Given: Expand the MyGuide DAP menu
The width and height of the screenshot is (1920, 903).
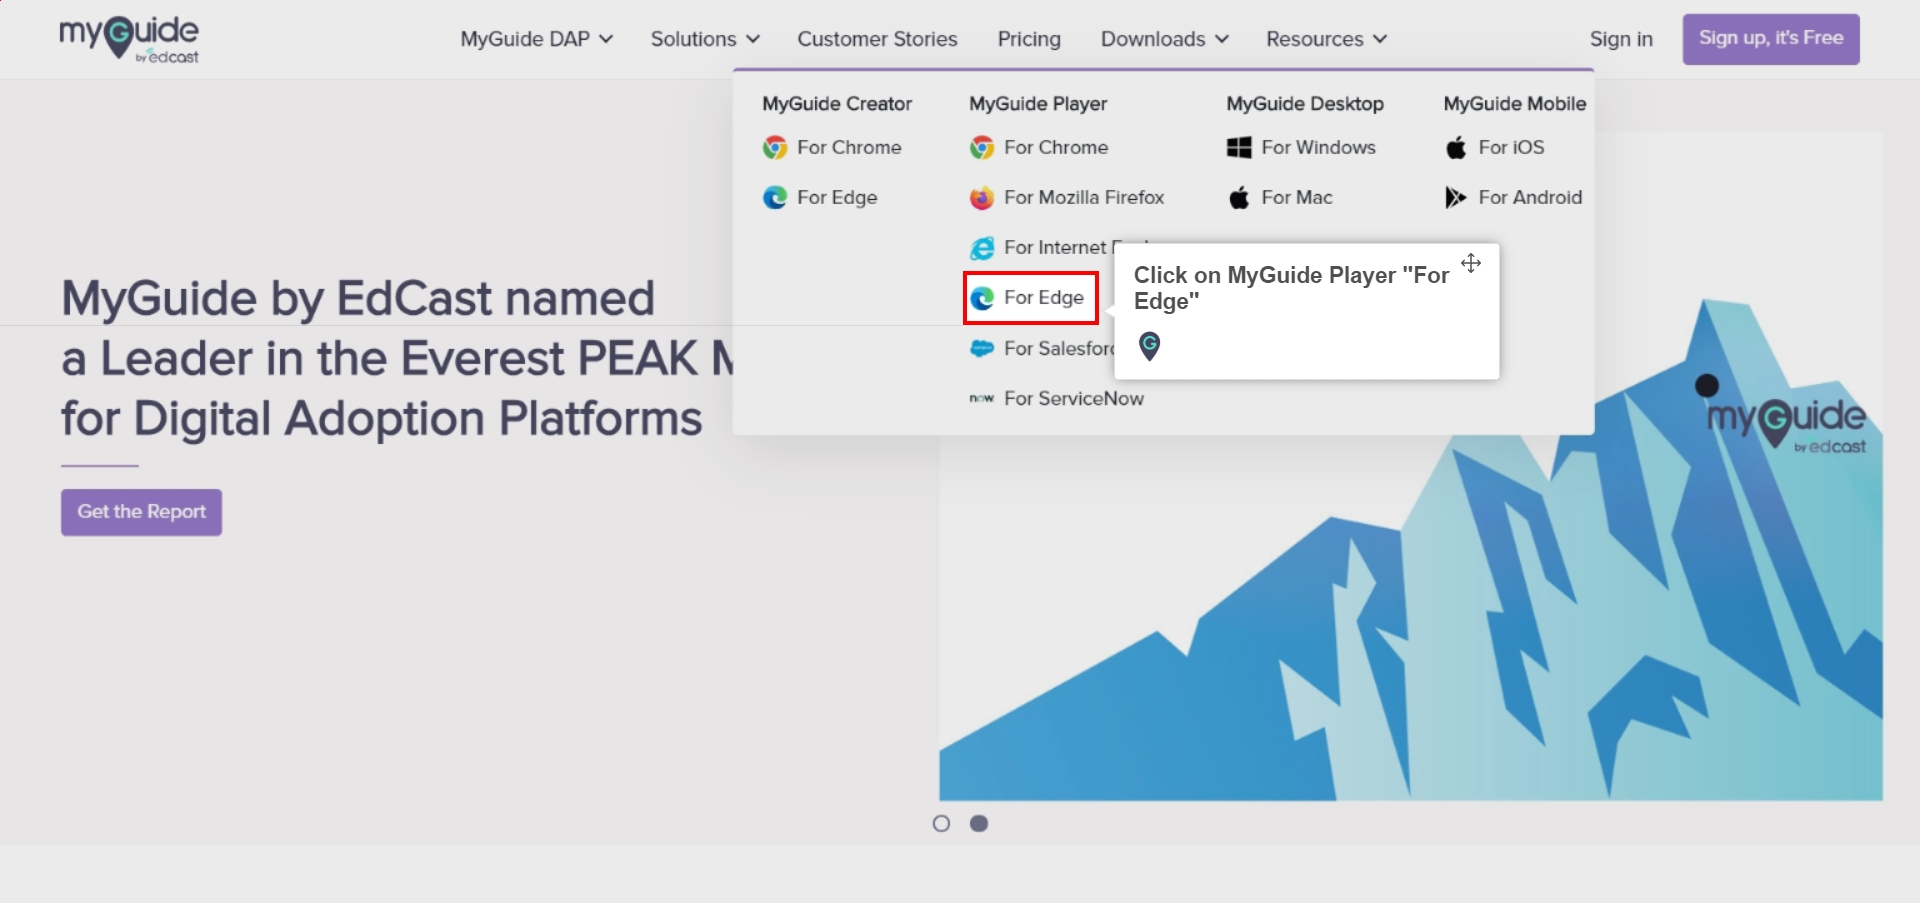Looking at the screenshot, I should click(x=537, y=39).
